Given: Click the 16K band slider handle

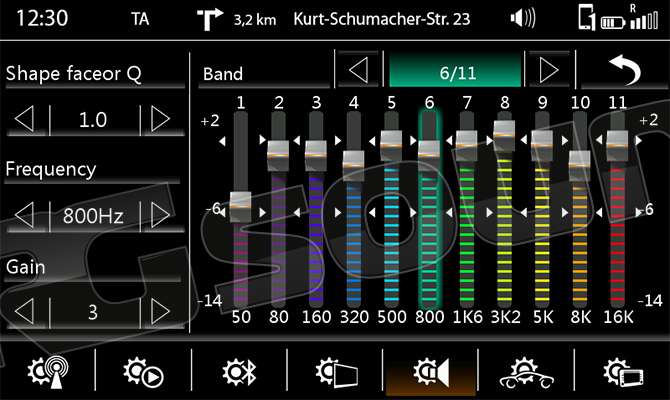Looking at the screenshot, I should [617, 145].
